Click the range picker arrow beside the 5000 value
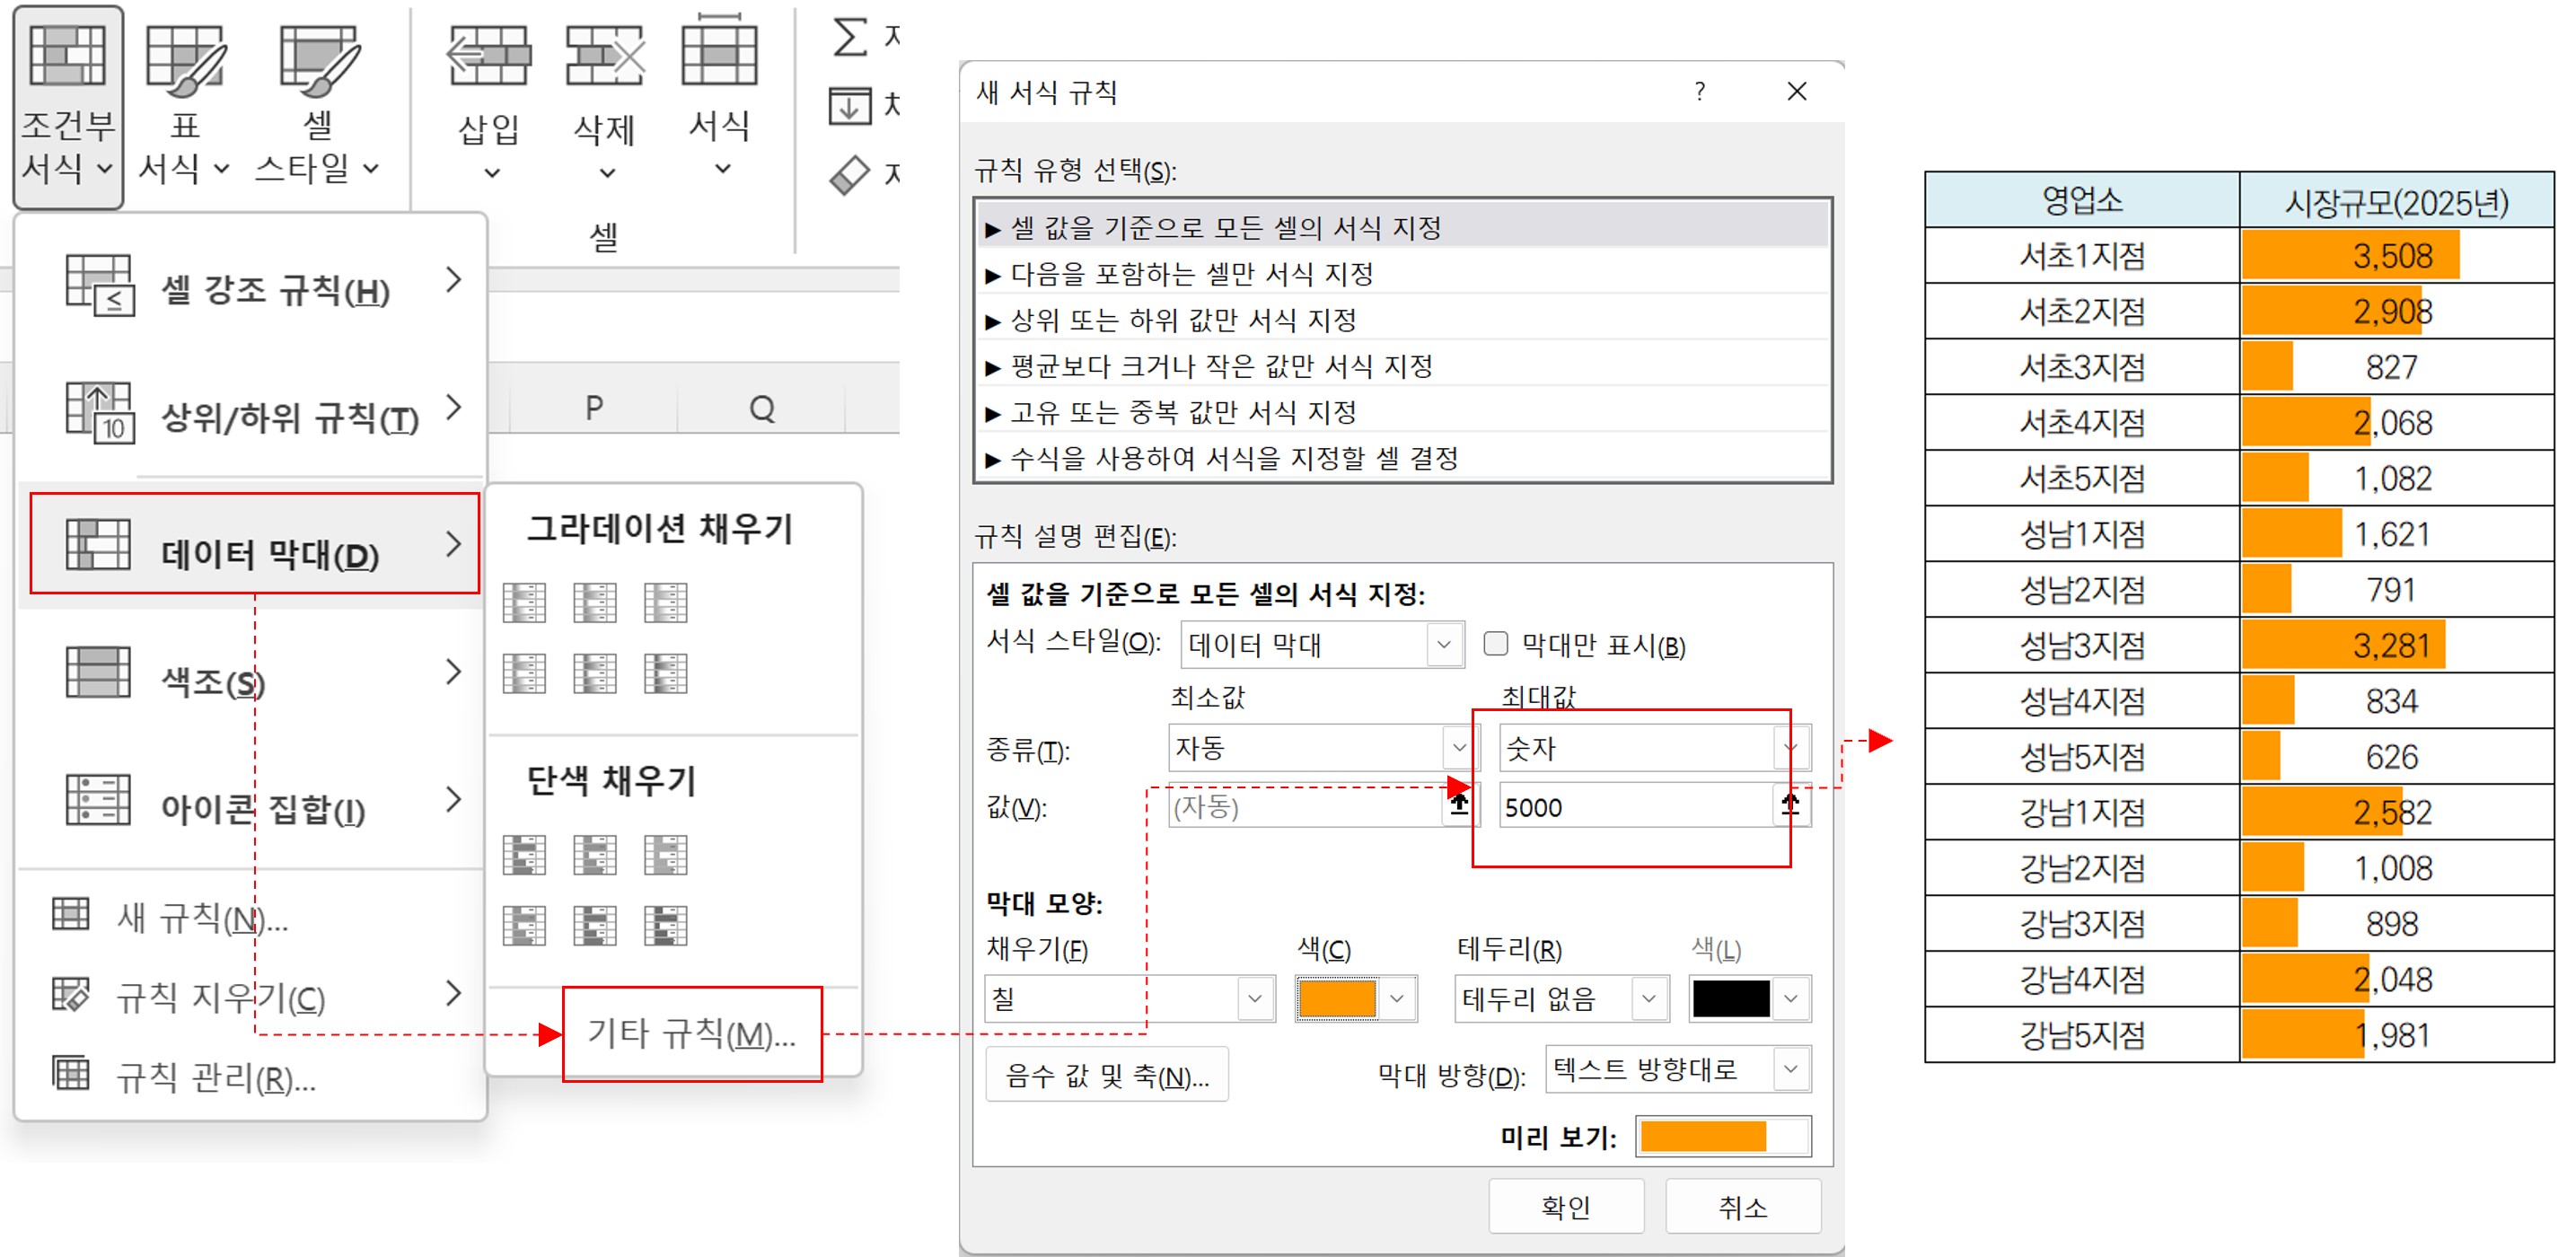Image resolution: width=2576 pixels, height=1257 pixels. (1790, 806)
